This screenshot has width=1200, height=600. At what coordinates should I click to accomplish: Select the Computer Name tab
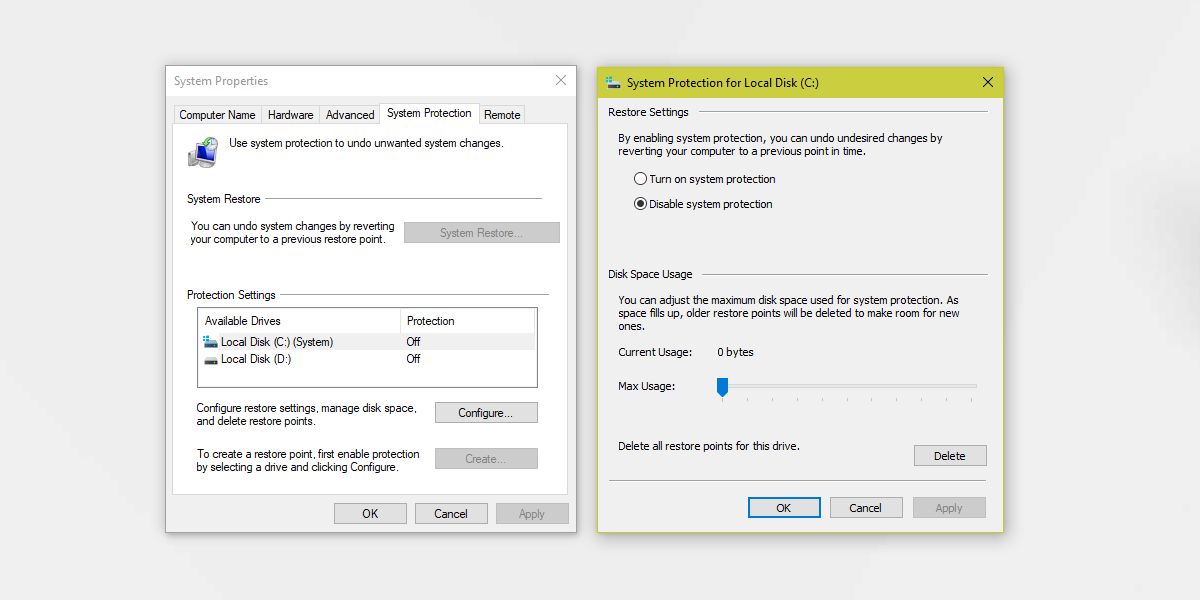217,114
